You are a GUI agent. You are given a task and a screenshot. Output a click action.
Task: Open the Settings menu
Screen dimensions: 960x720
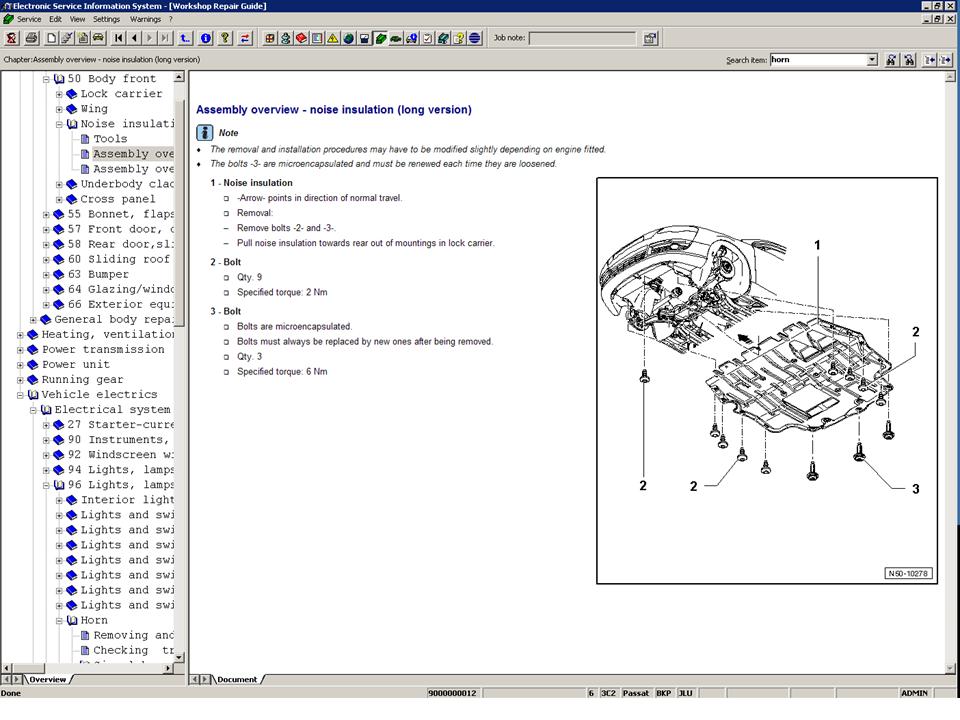pyautogui.click(x=107, y=19)
